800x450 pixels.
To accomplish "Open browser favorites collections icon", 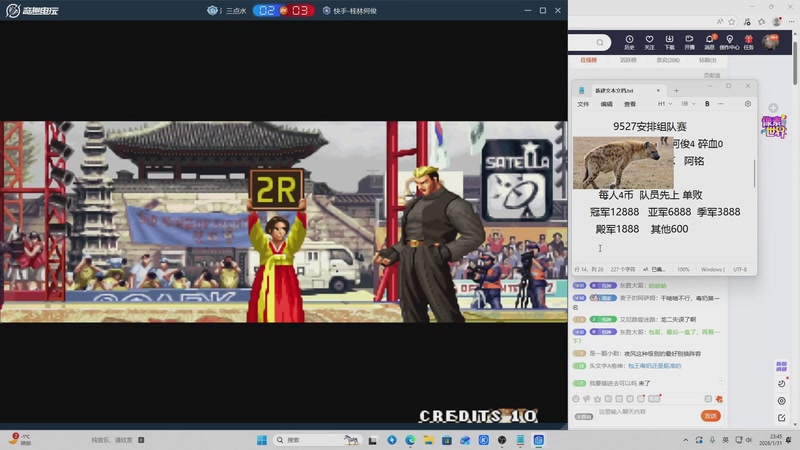I will click(x=762, y=21).
